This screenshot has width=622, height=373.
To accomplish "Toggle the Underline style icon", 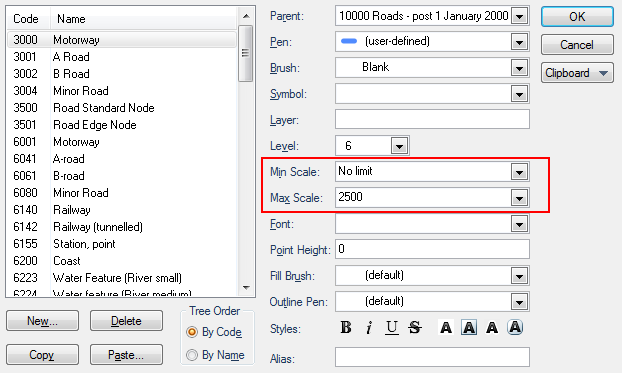I will tap(392, 328).
